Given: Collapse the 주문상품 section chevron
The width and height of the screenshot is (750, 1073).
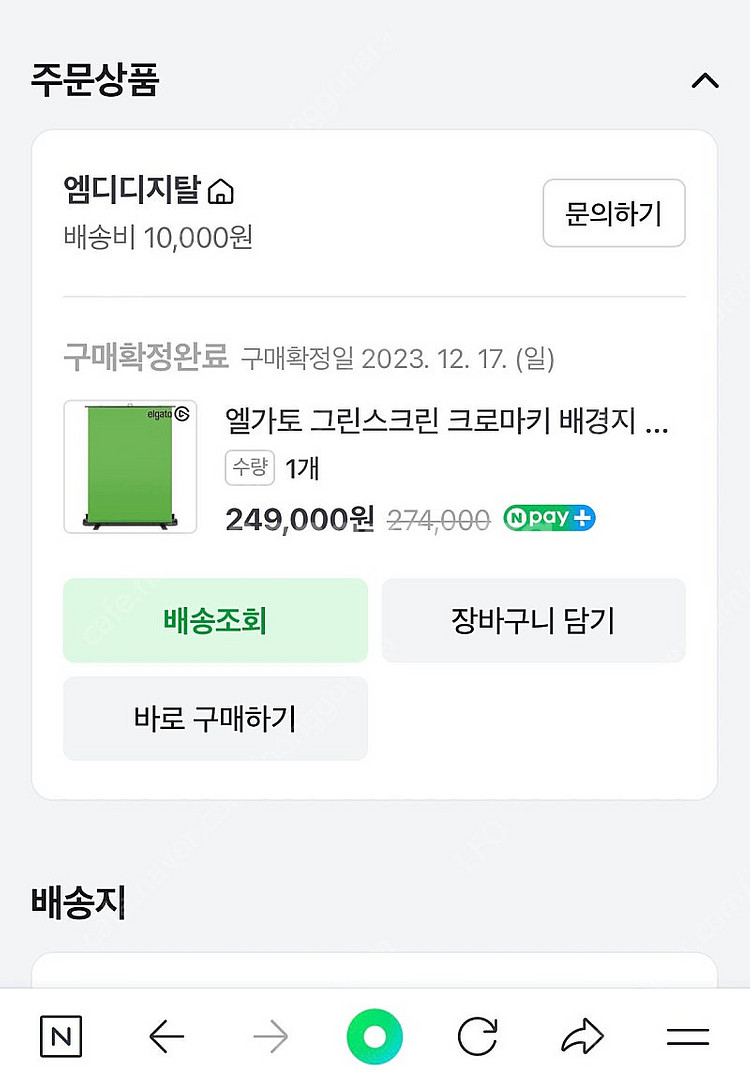Looking at the screenshot, I should click(705, 81).
